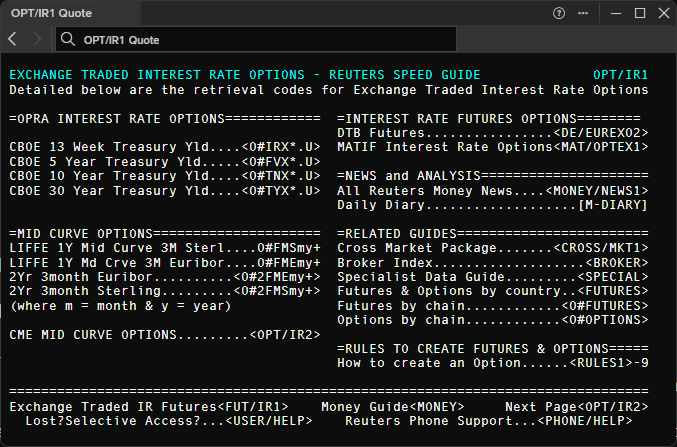This screenshot has height=447, width=677.
Task: Open Lost? Selective Access <USER/HELP>
Action: tap(269, 421)
